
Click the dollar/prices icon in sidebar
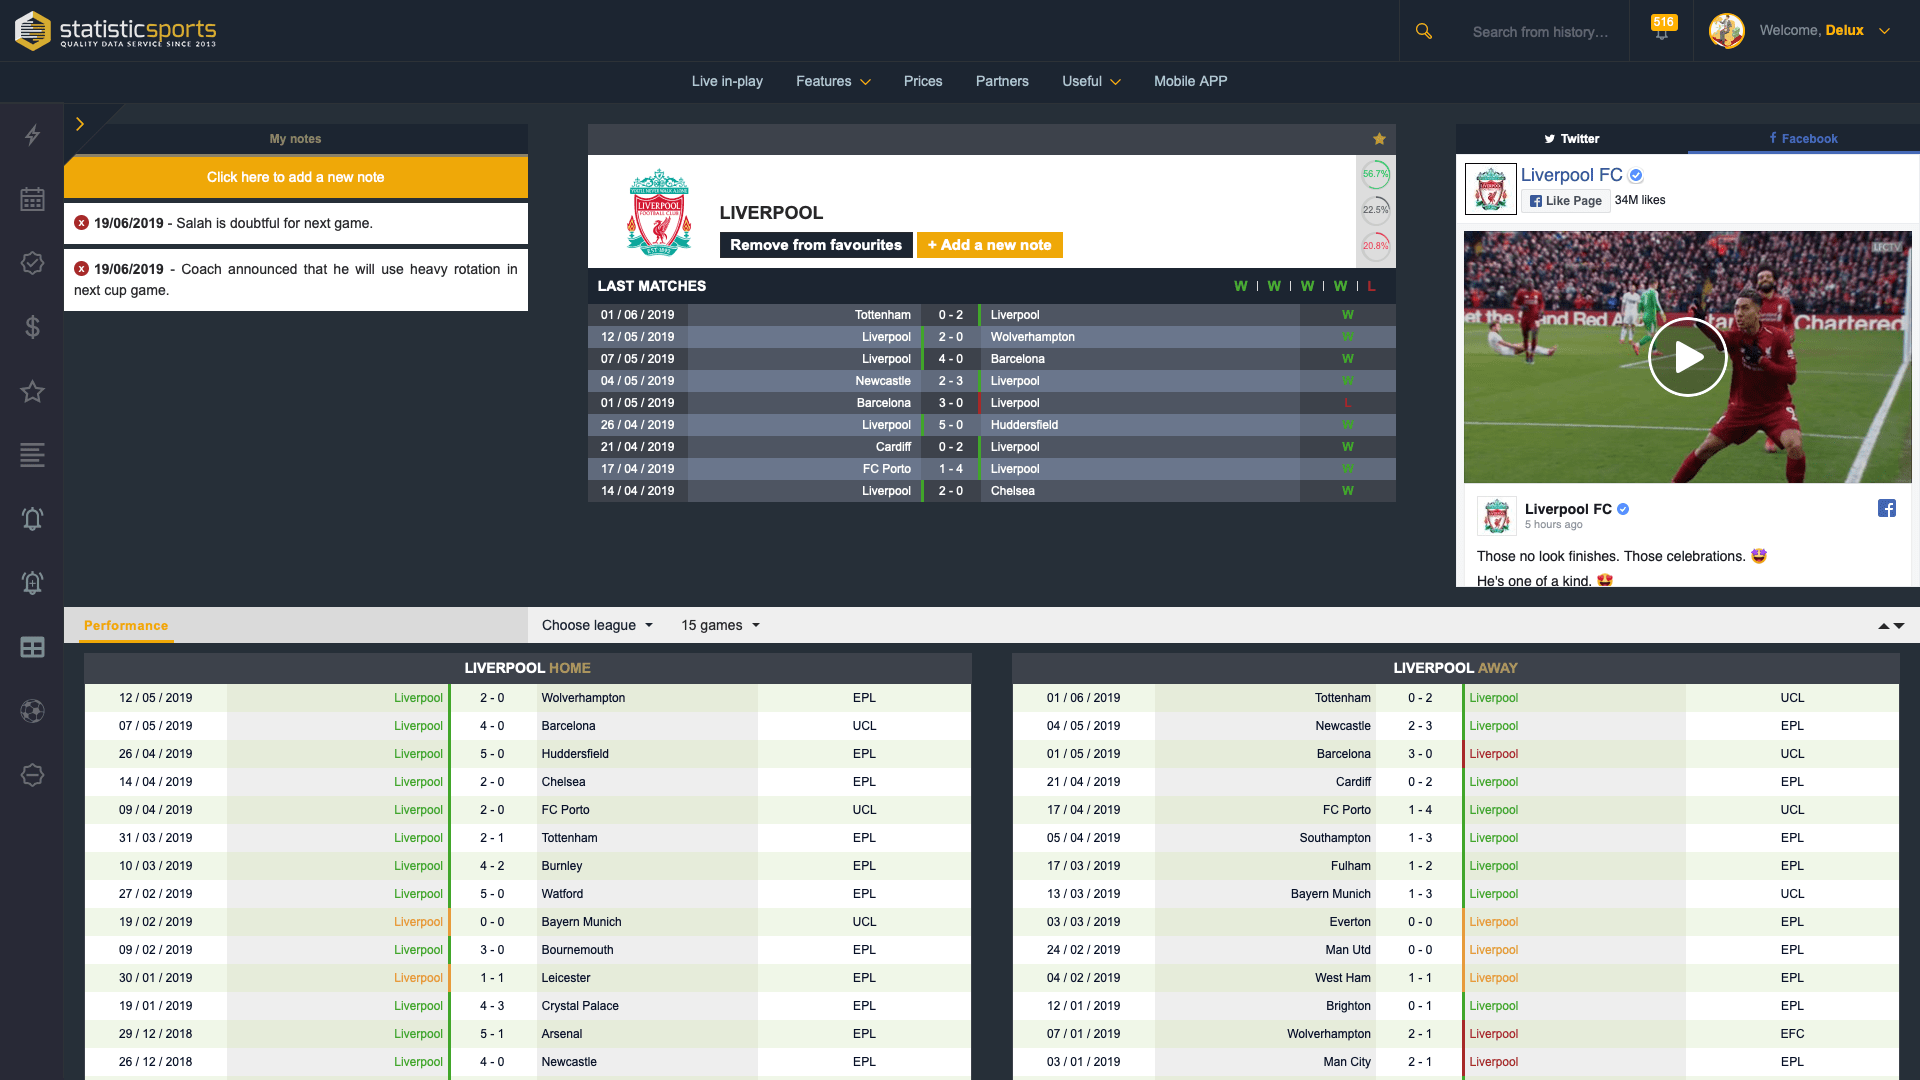click(x=32, y=326)
